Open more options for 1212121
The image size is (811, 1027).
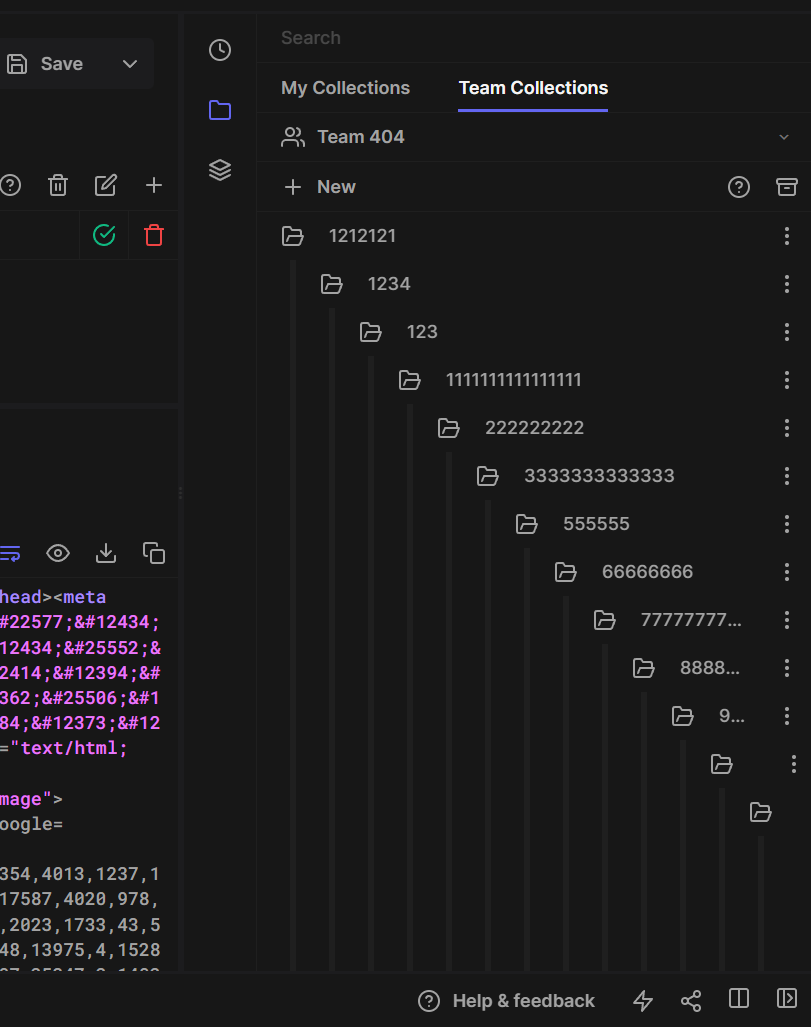787,236
